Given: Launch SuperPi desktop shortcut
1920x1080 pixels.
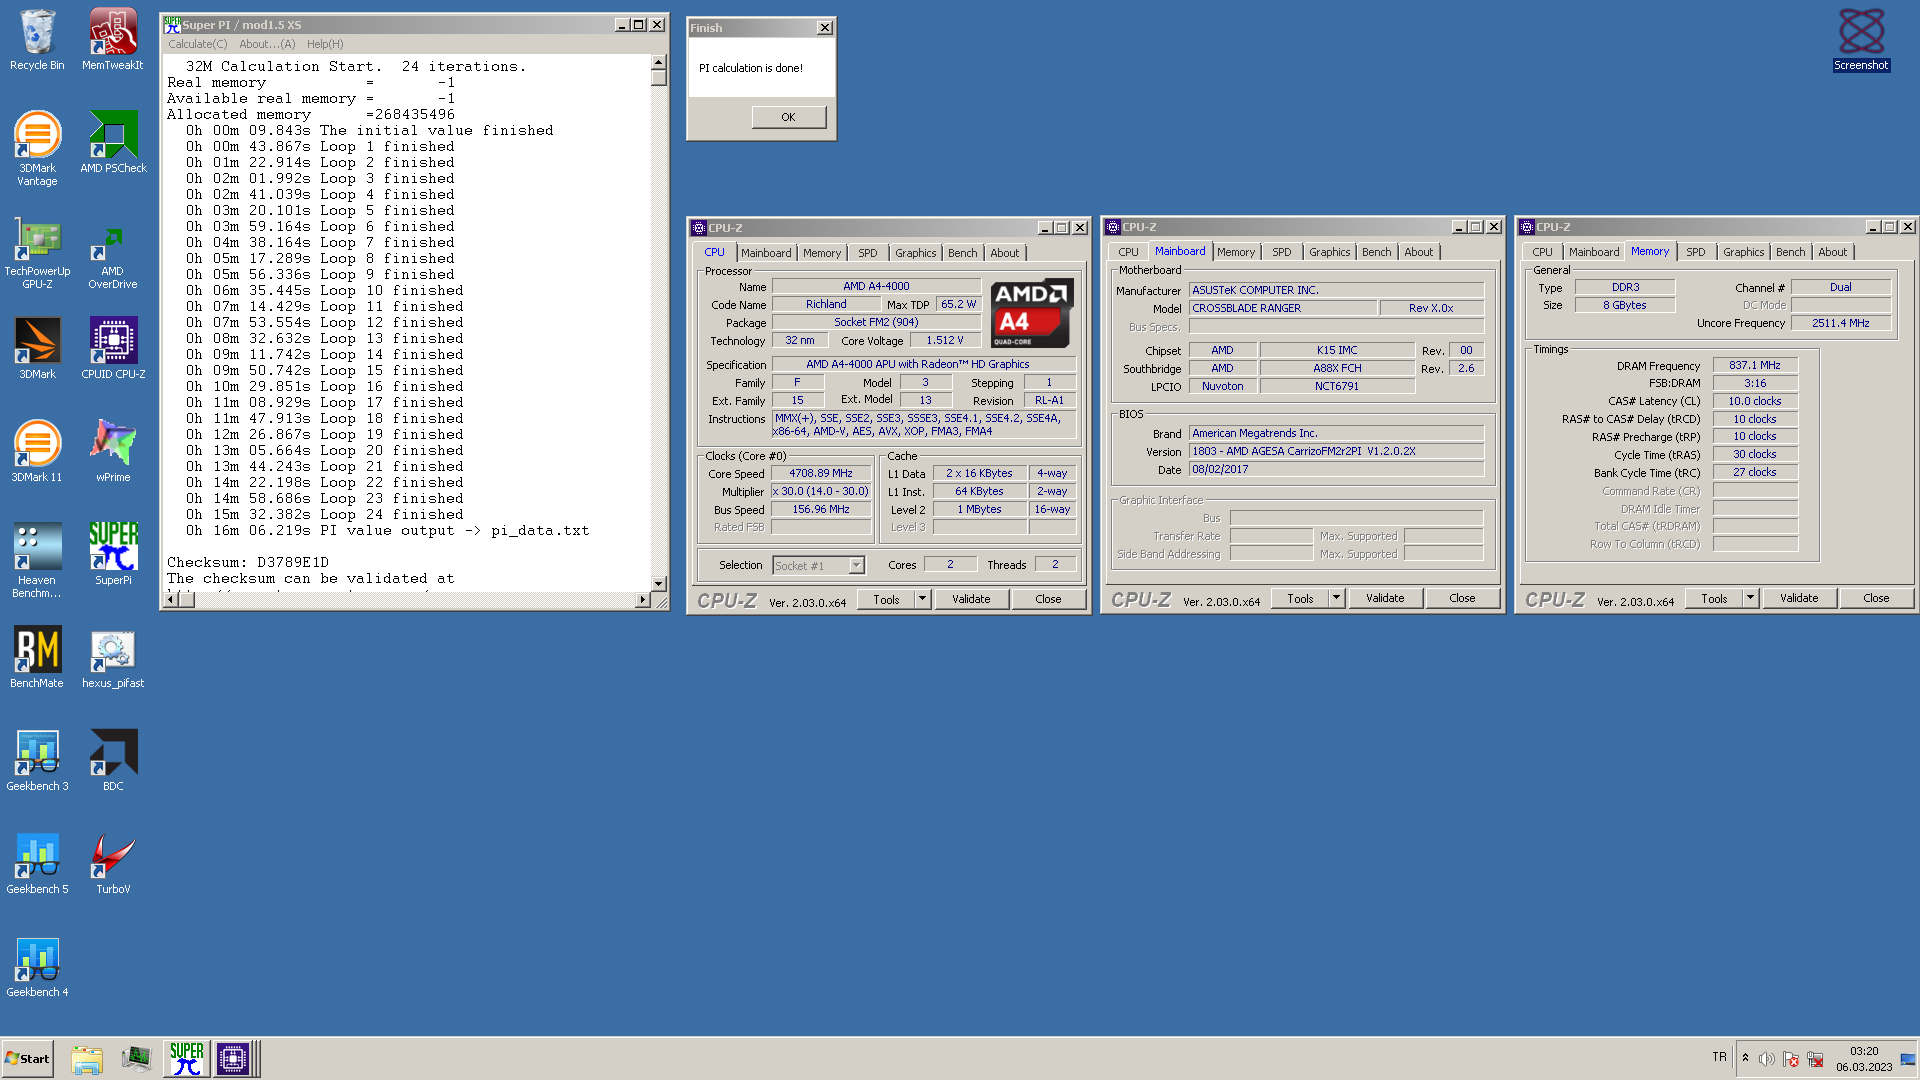Looking at the screenshot, I should 113,554.
